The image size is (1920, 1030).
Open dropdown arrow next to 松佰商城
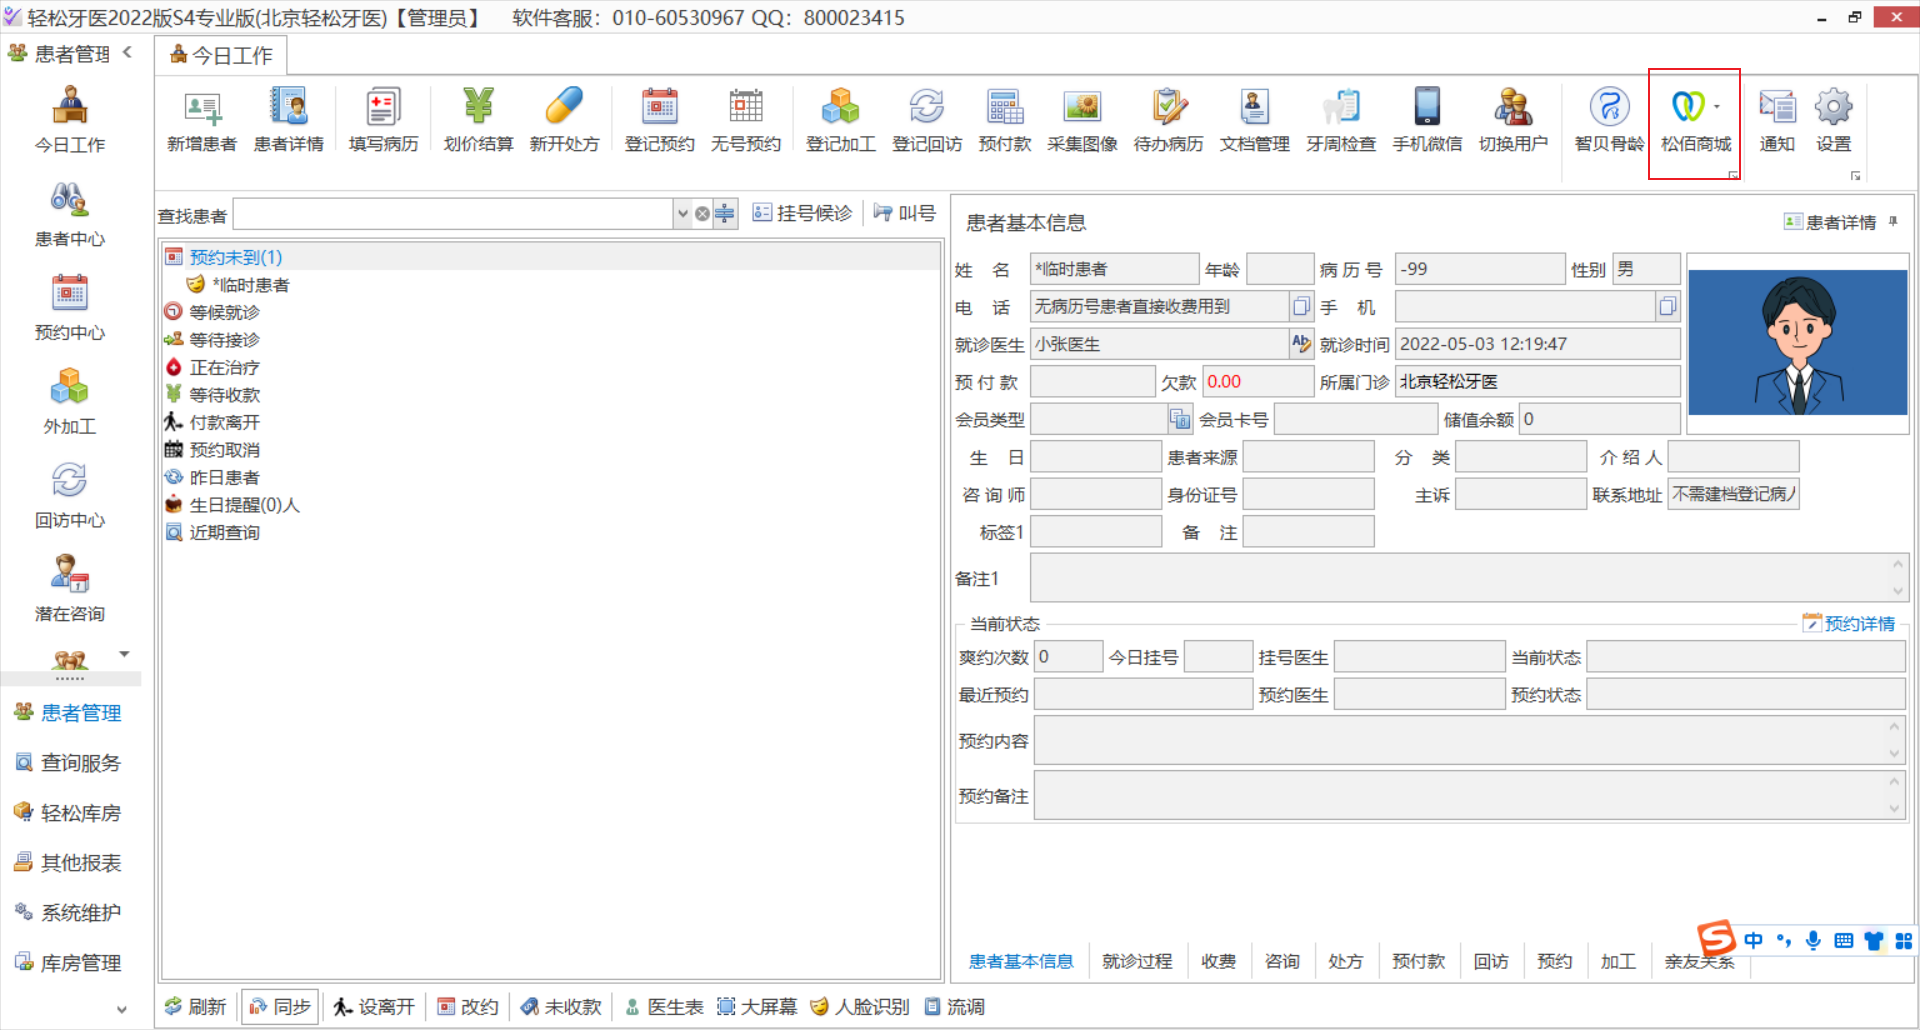[x=1717, y=106]
